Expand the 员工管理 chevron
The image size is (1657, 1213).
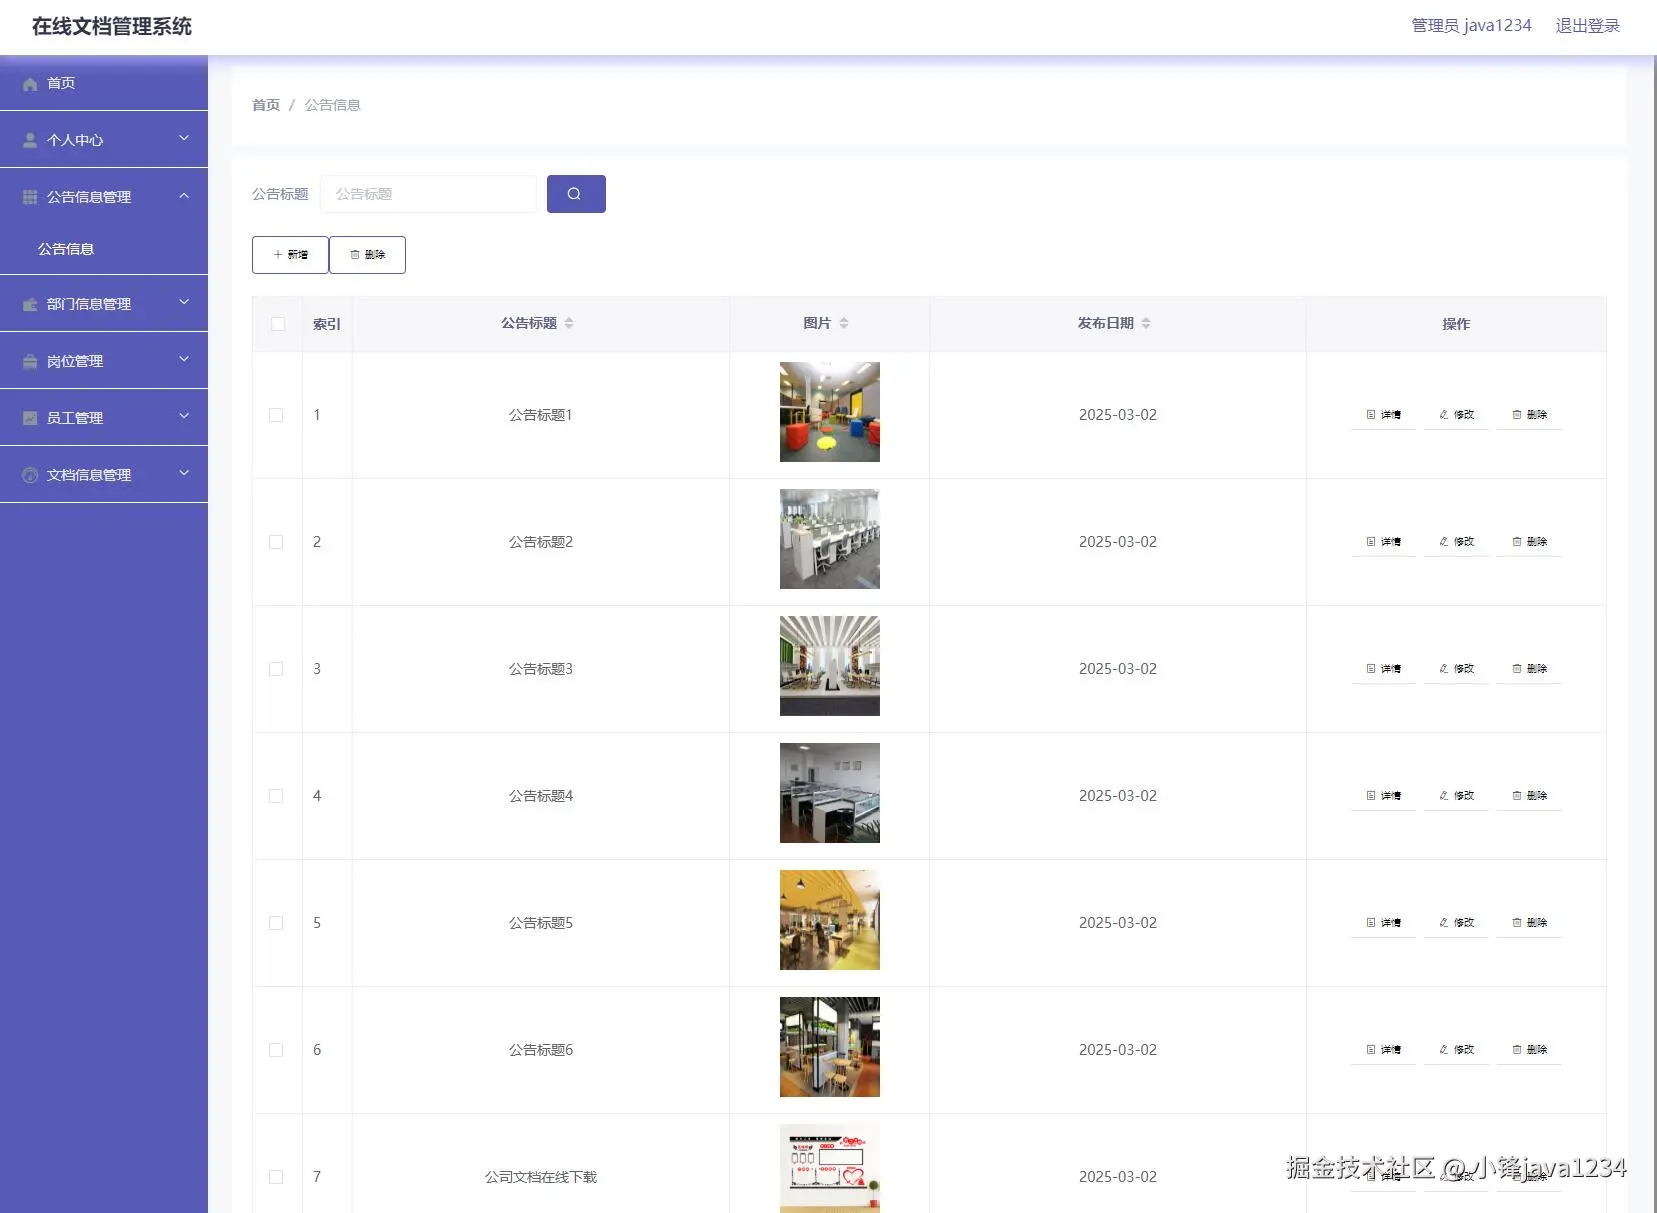pos(184,416)
